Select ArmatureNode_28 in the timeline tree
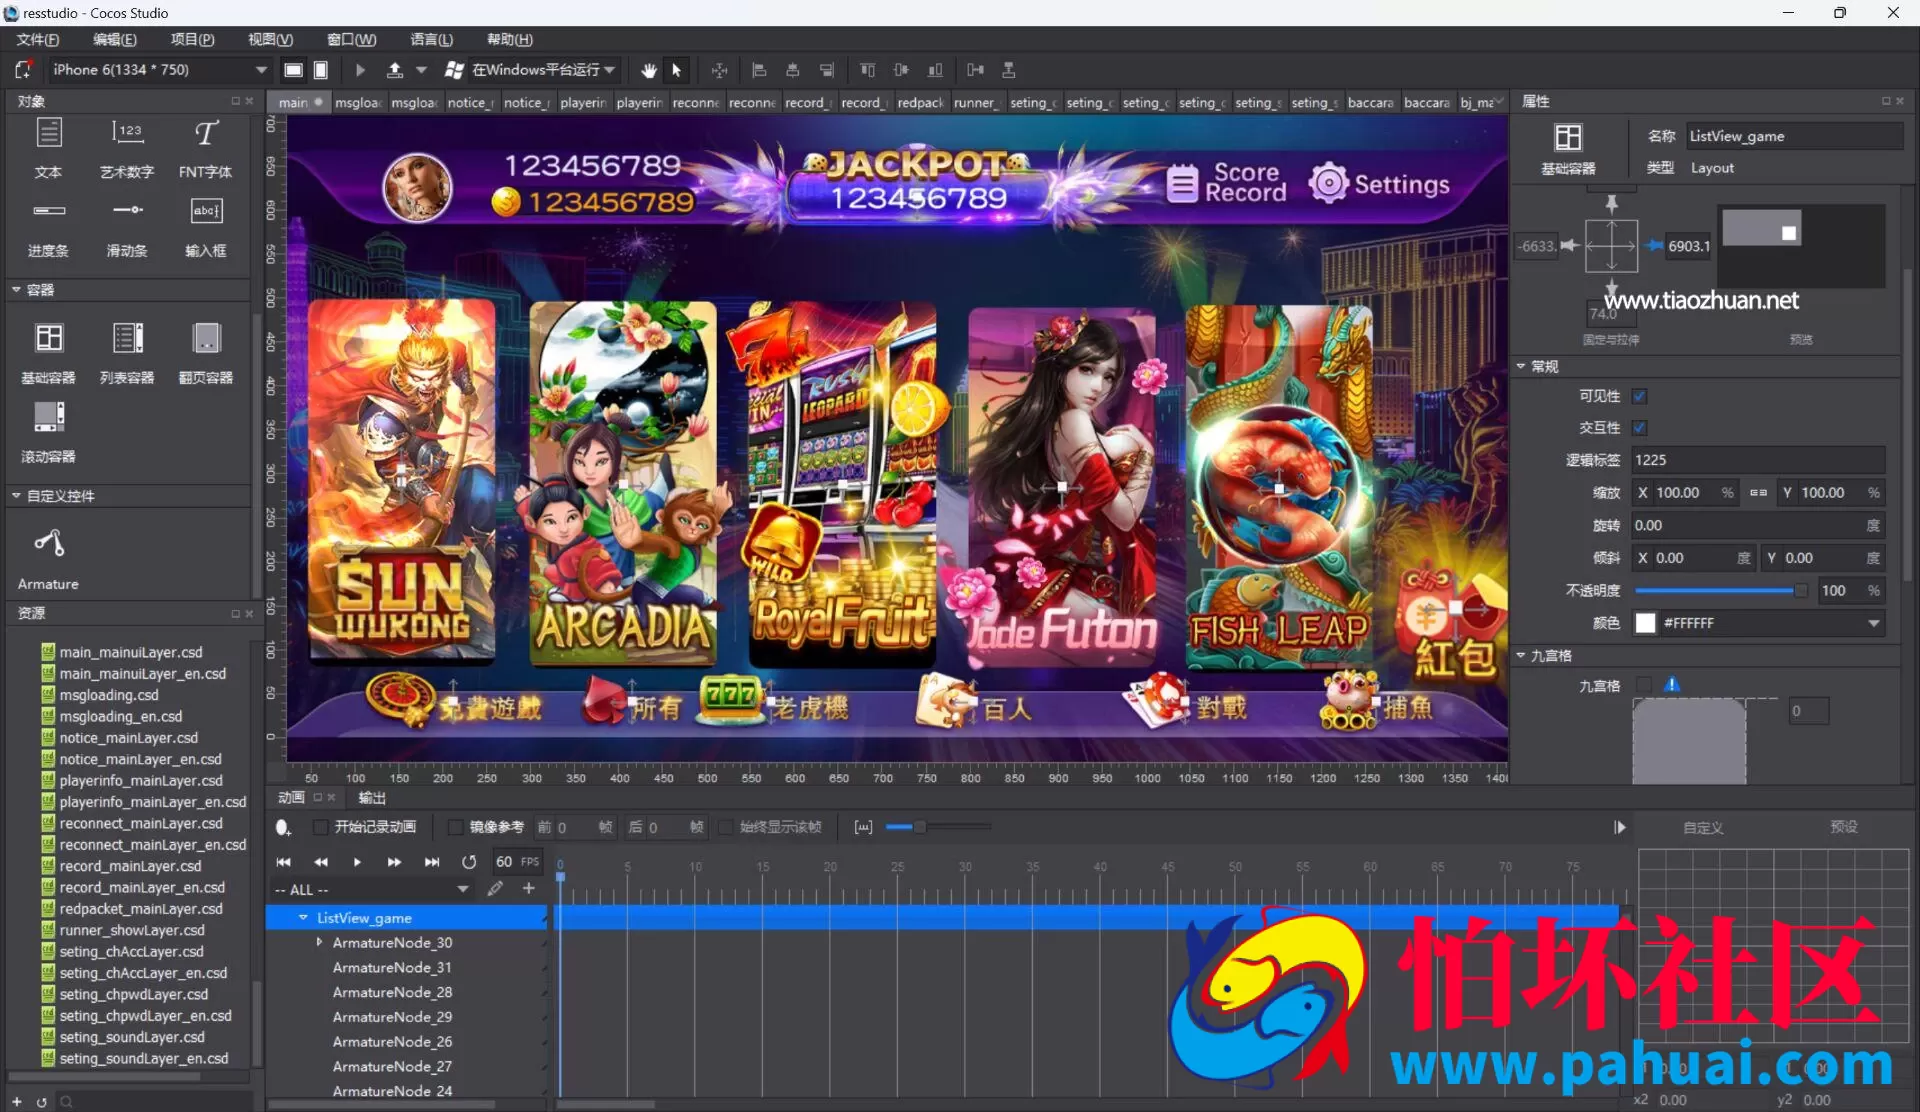This screenshot has width=1920, height=1112. point(392,992)
